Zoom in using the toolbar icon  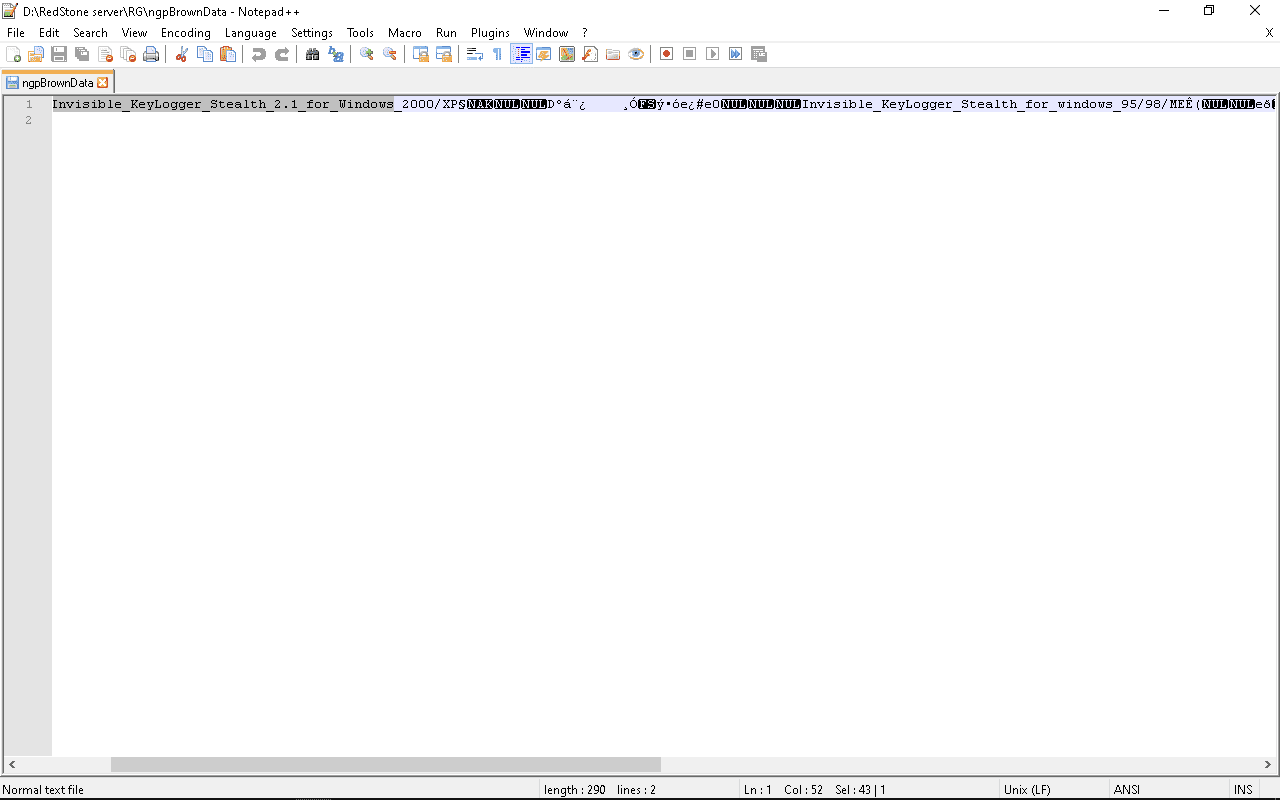click(367, 54)
